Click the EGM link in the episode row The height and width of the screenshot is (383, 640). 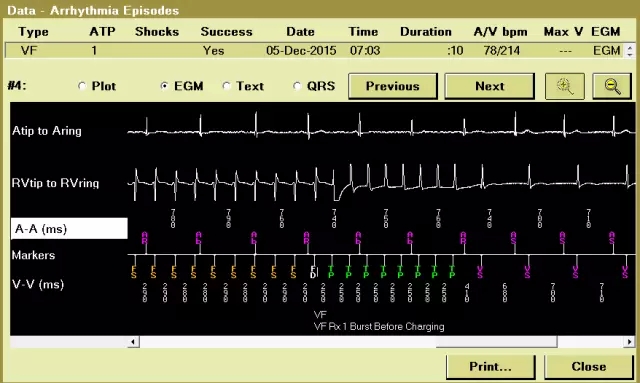(607, 51)
